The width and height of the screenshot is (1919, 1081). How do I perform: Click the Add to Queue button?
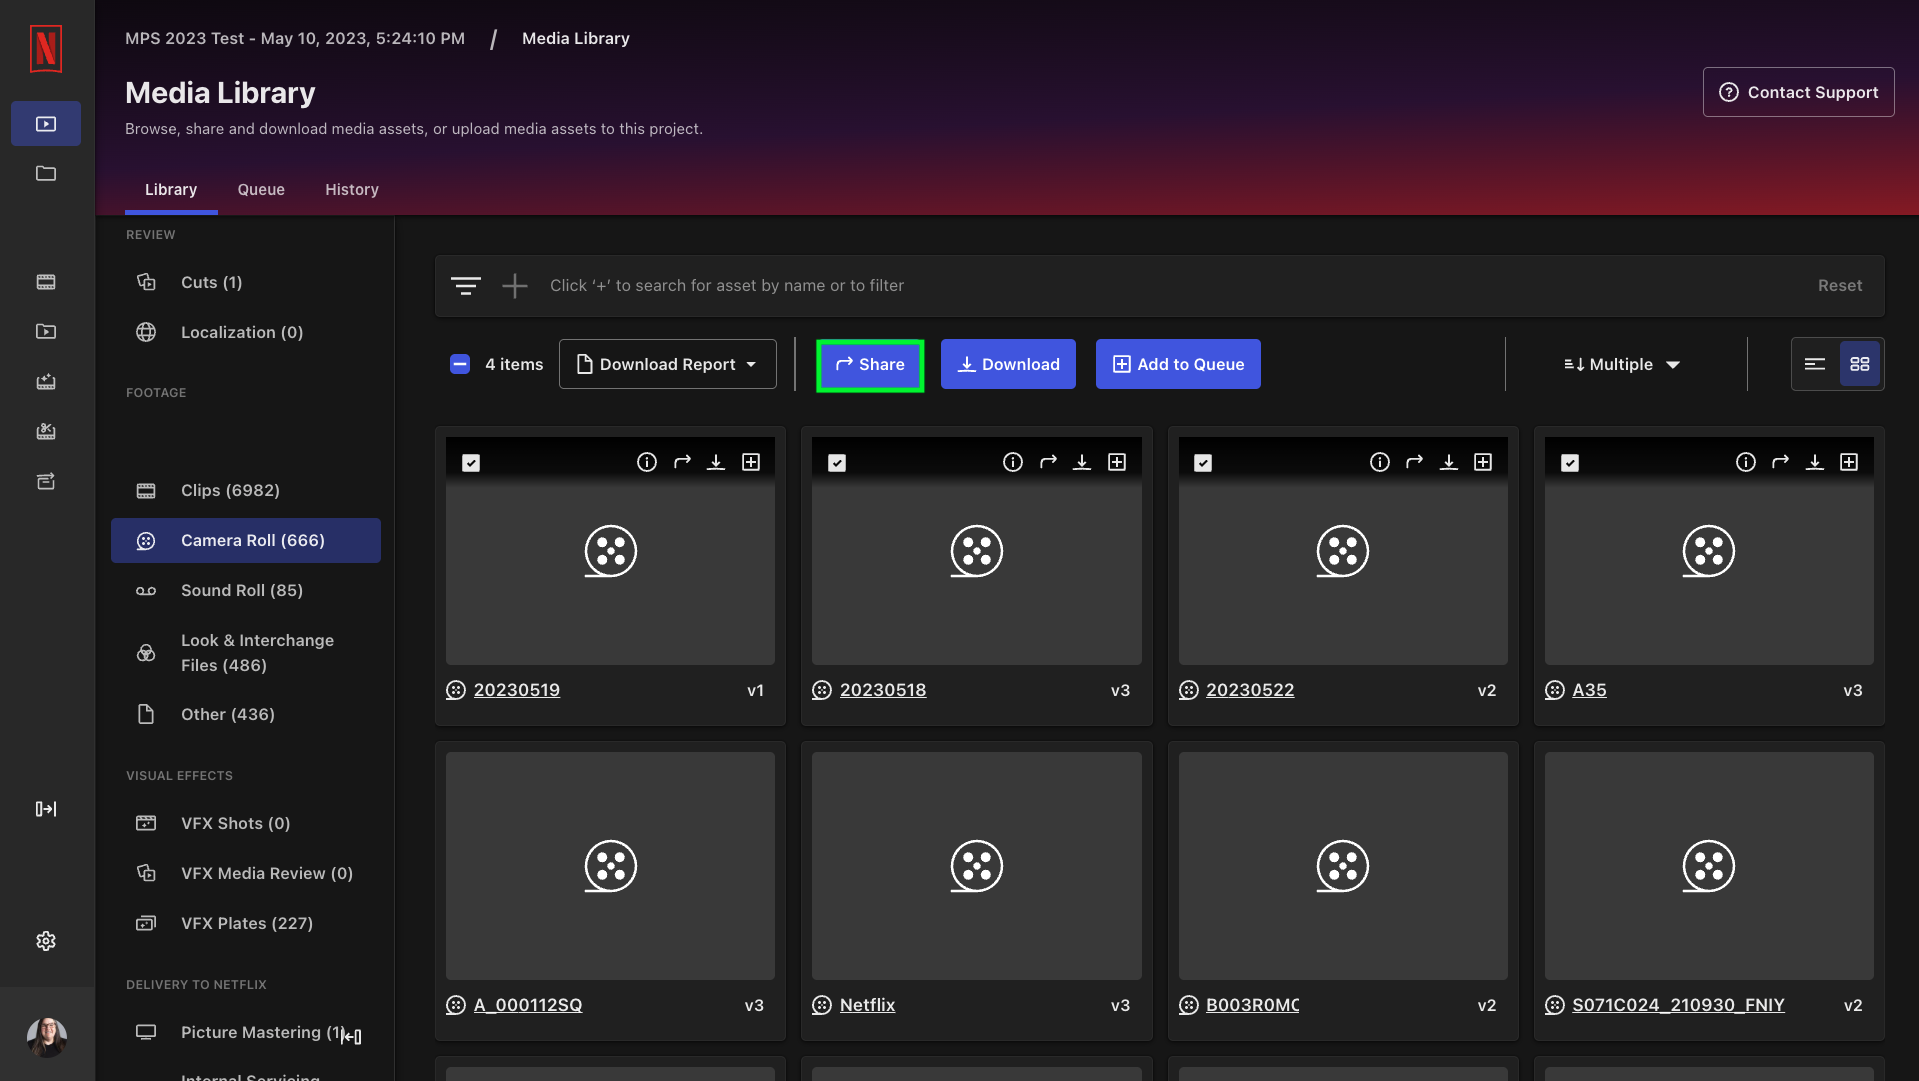1178,364
